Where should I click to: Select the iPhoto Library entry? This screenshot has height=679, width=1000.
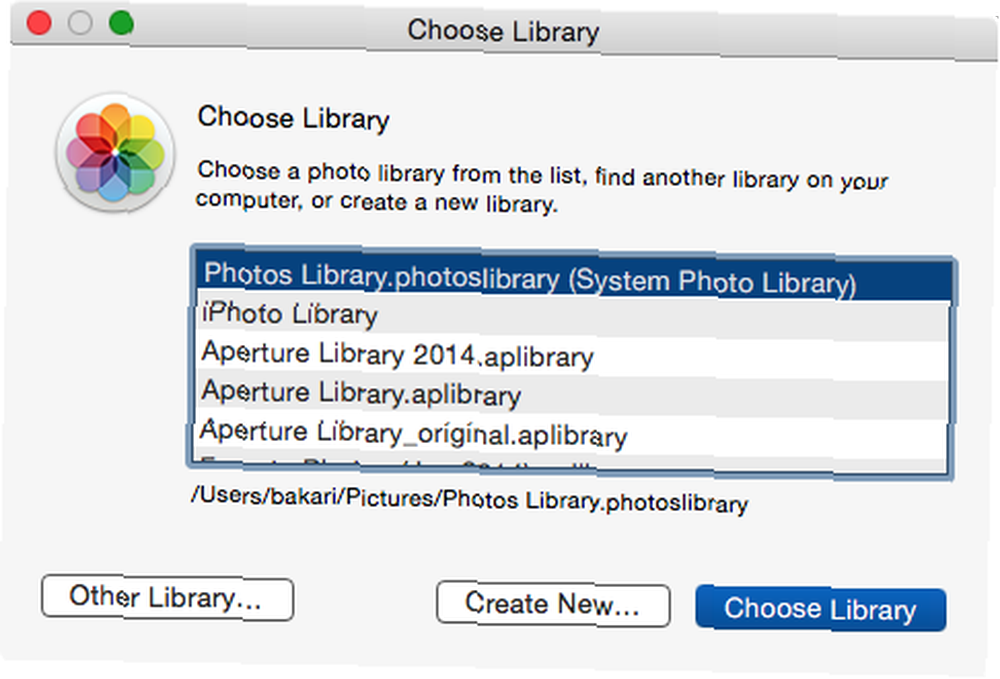[x=572, y=316]
